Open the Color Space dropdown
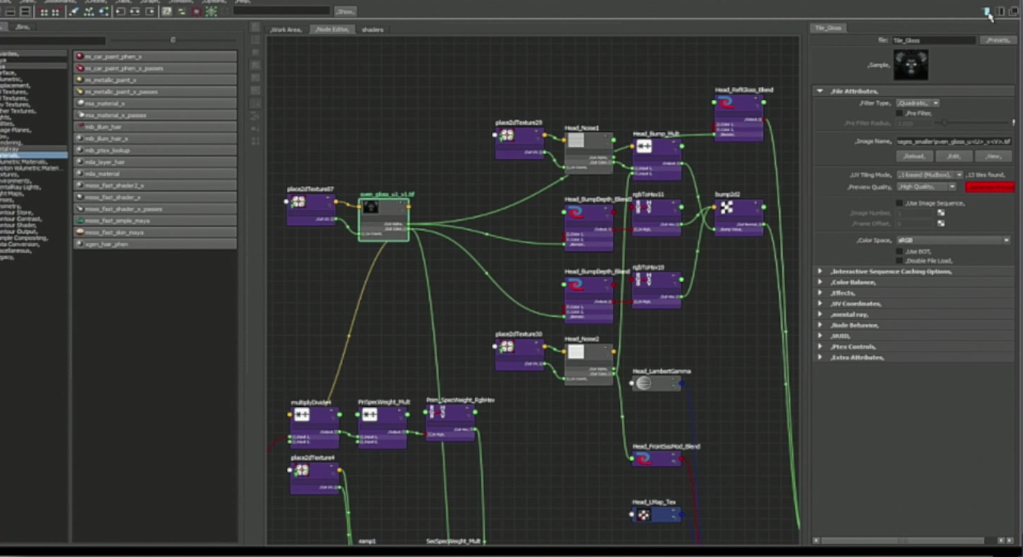 [x=953, y=240]
